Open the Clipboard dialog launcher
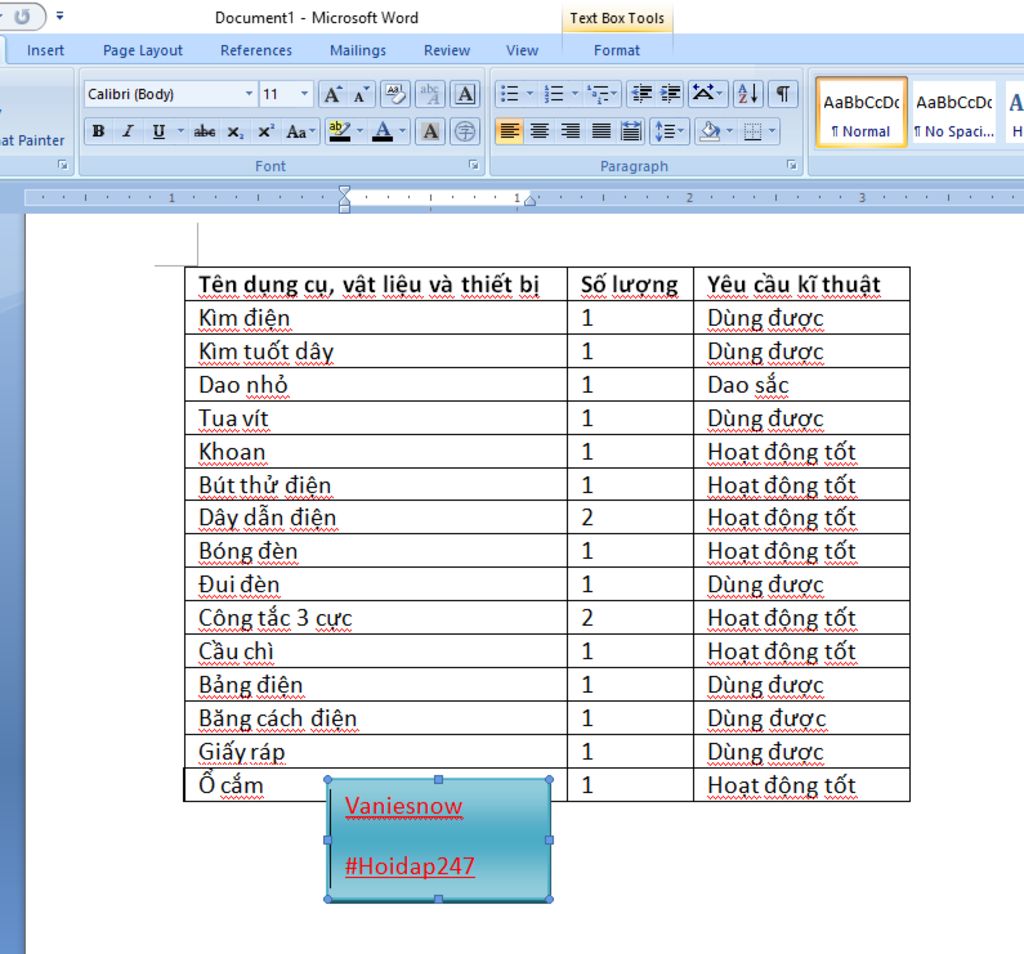The height and width of the screenshot is (954, 1024). click(63, 165)
